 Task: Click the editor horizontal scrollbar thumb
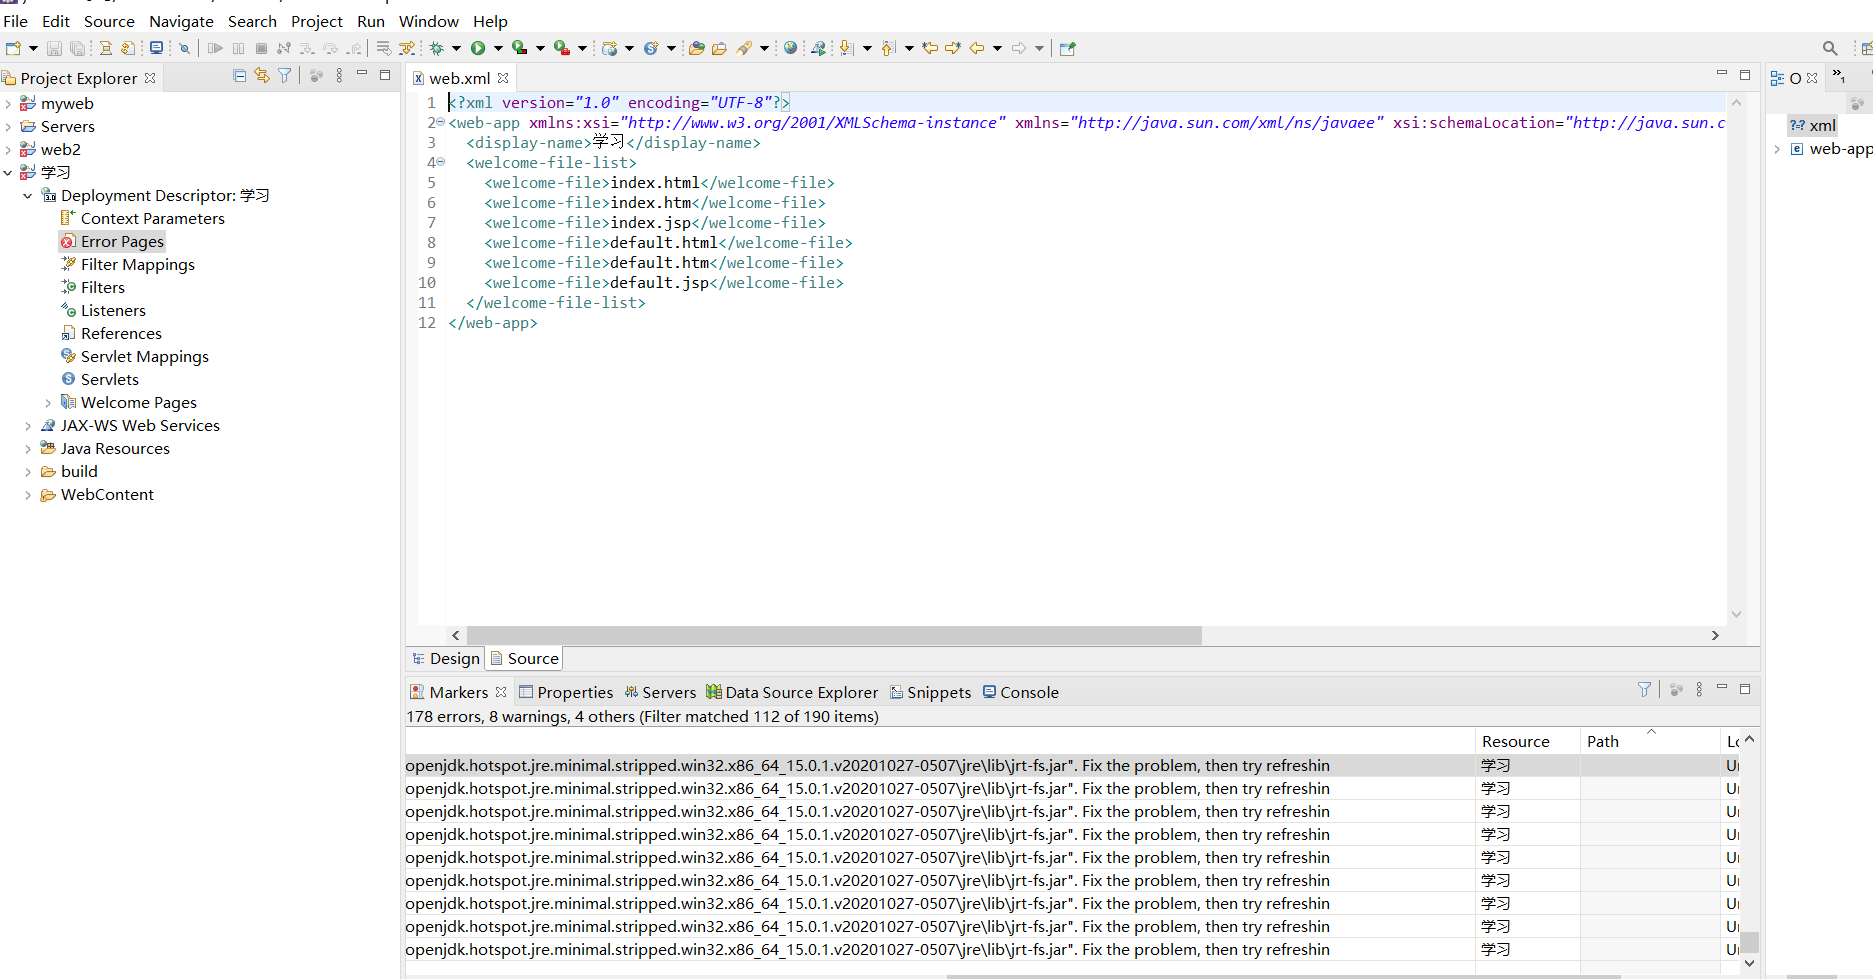point(834,635)
